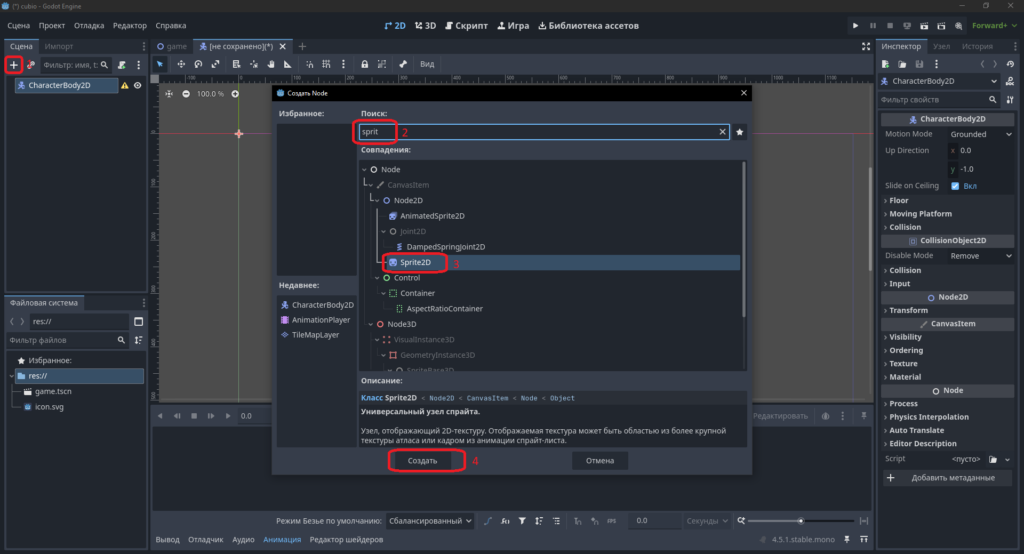Click the instance child scene link icon
This screenshot has height=554, width=1024.
click(31, 65)
